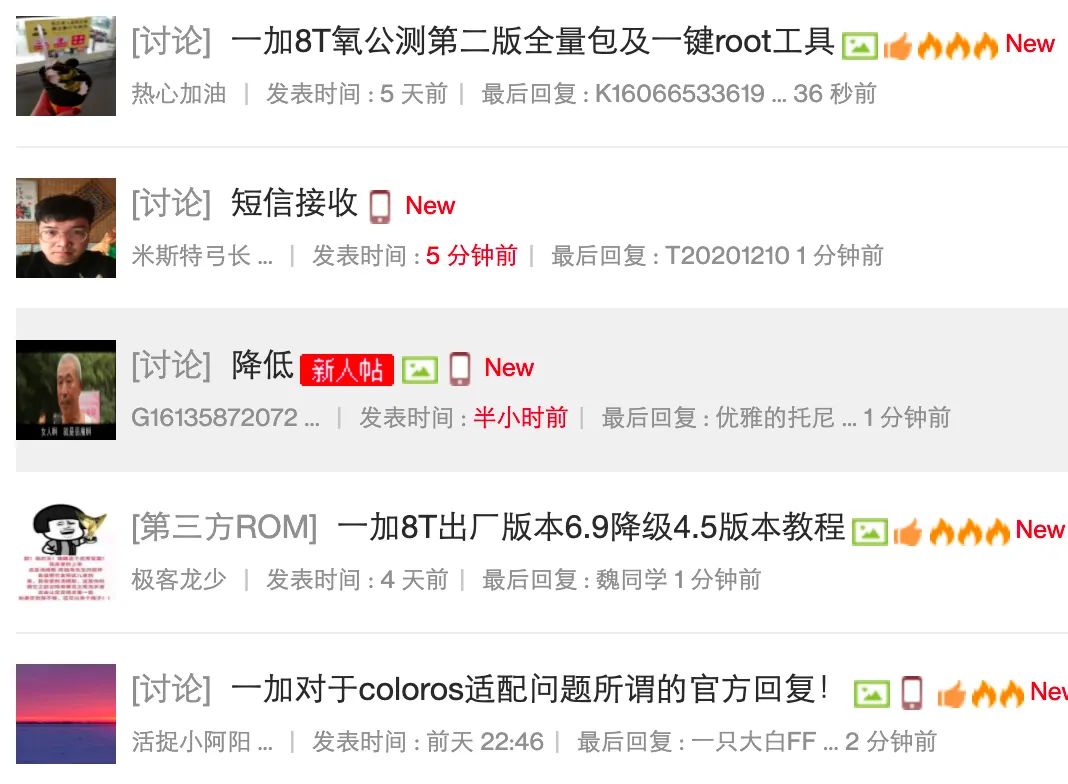
Task: Select the [第三方ROM] category tag
Action: point(225,527)
